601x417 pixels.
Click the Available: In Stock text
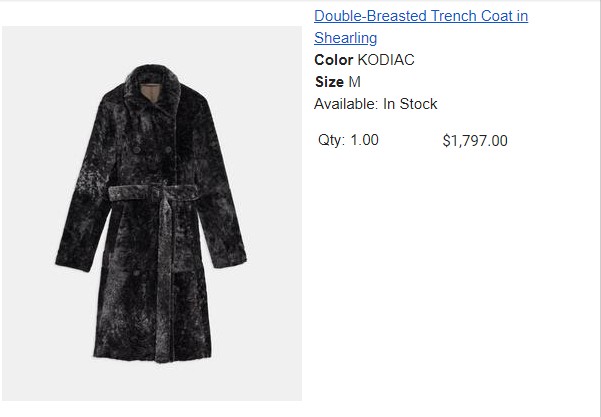[375, 104]
